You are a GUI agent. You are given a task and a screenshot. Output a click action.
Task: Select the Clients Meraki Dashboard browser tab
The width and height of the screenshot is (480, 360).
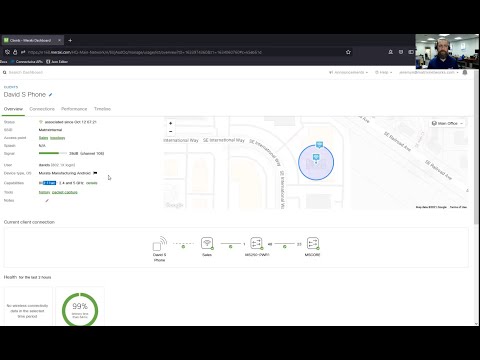(32, 40)
